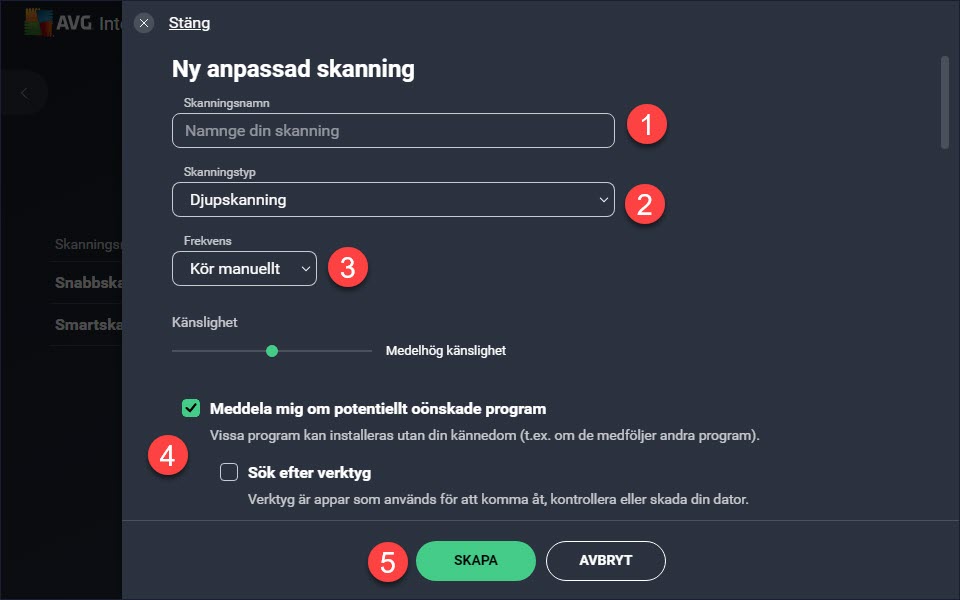Select Smartskanning in the background list
The height and width of the screenshot is (600, 960).
89,324
